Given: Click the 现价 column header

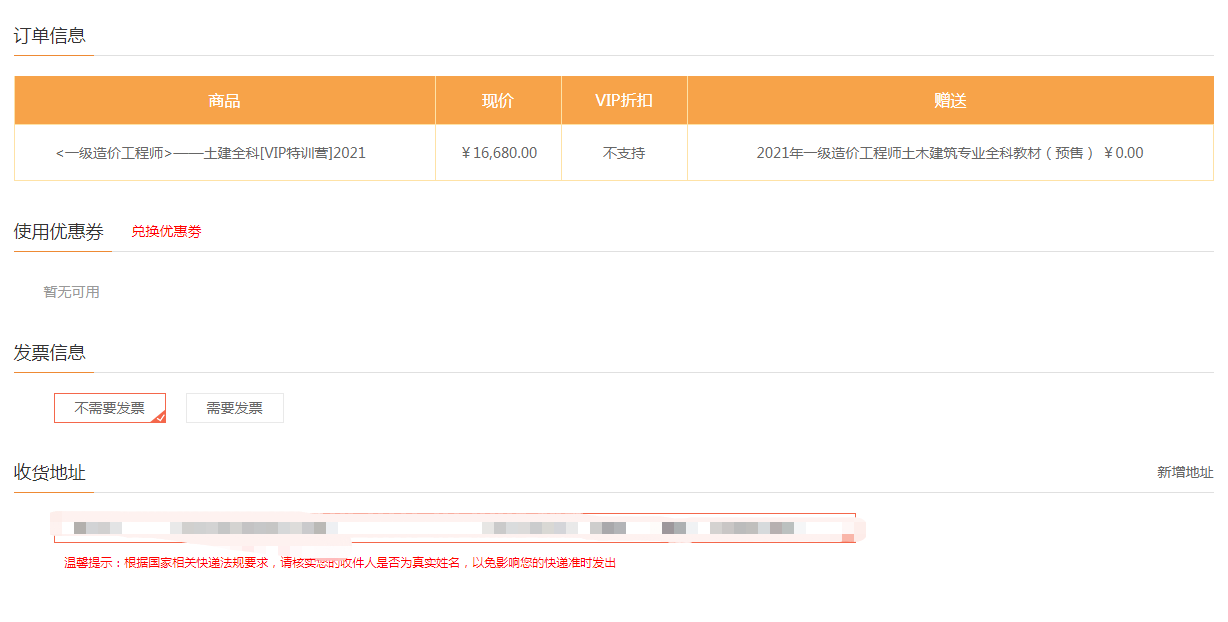Looking at the screenshot, I should point(497,101).
